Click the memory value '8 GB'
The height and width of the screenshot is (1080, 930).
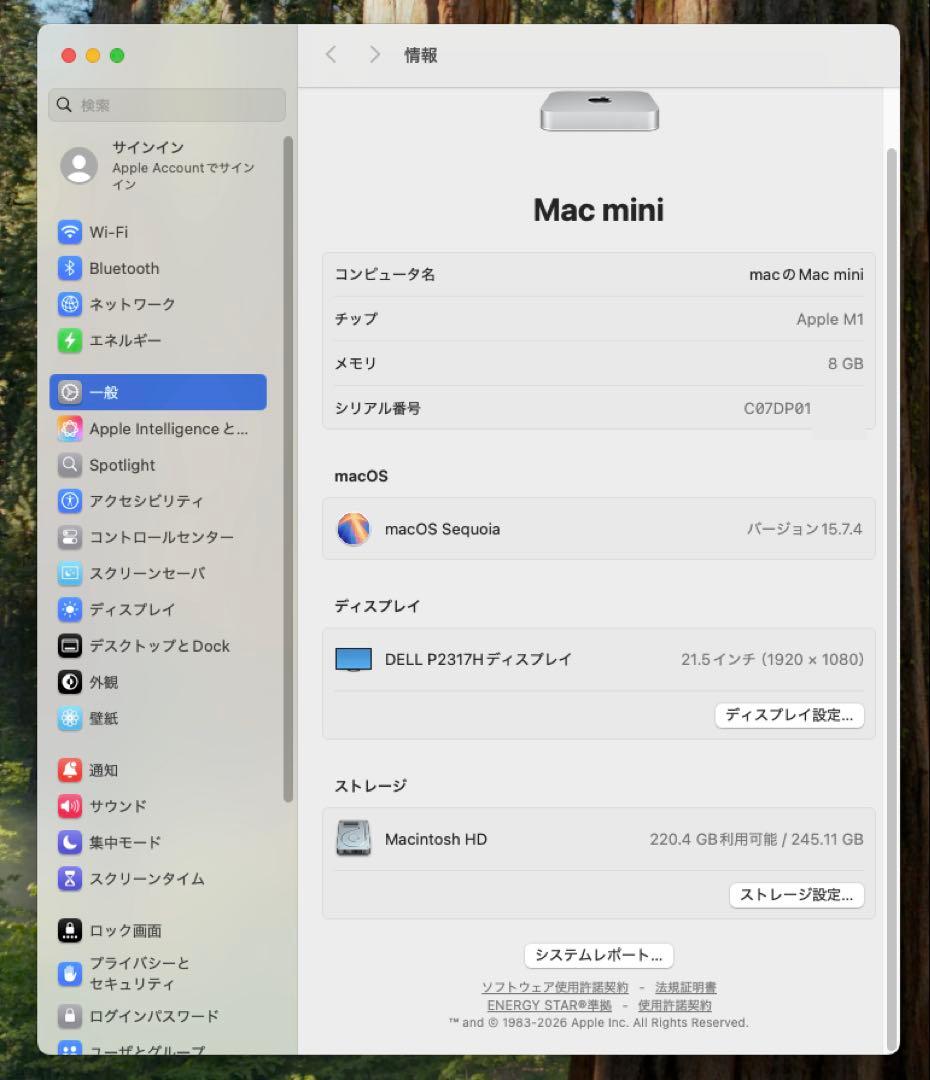pyautogui.click(x=845, y=364)
